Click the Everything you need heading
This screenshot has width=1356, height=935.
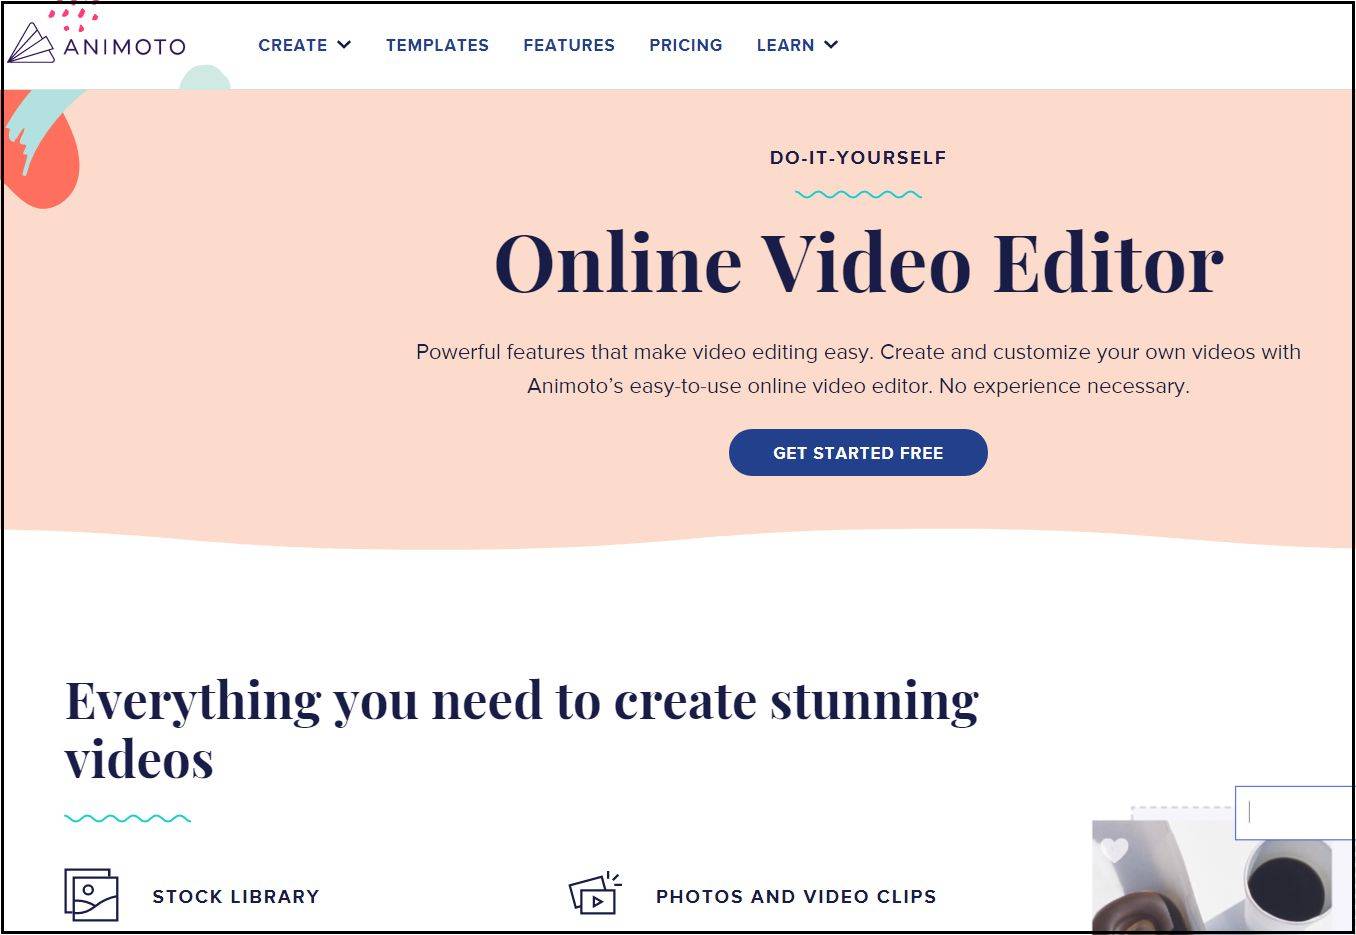pyautogui.click(x=522, y=730)
